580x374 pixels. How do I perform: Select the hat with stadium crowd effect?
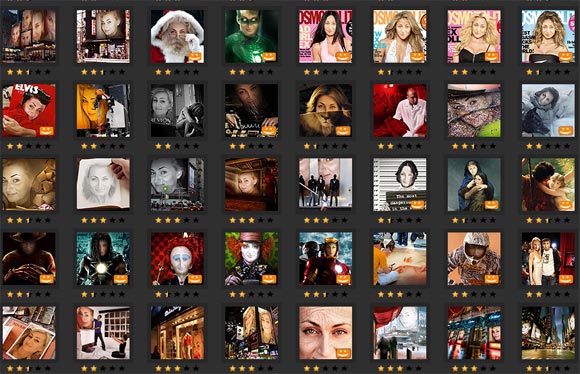[x=474, y=110]
